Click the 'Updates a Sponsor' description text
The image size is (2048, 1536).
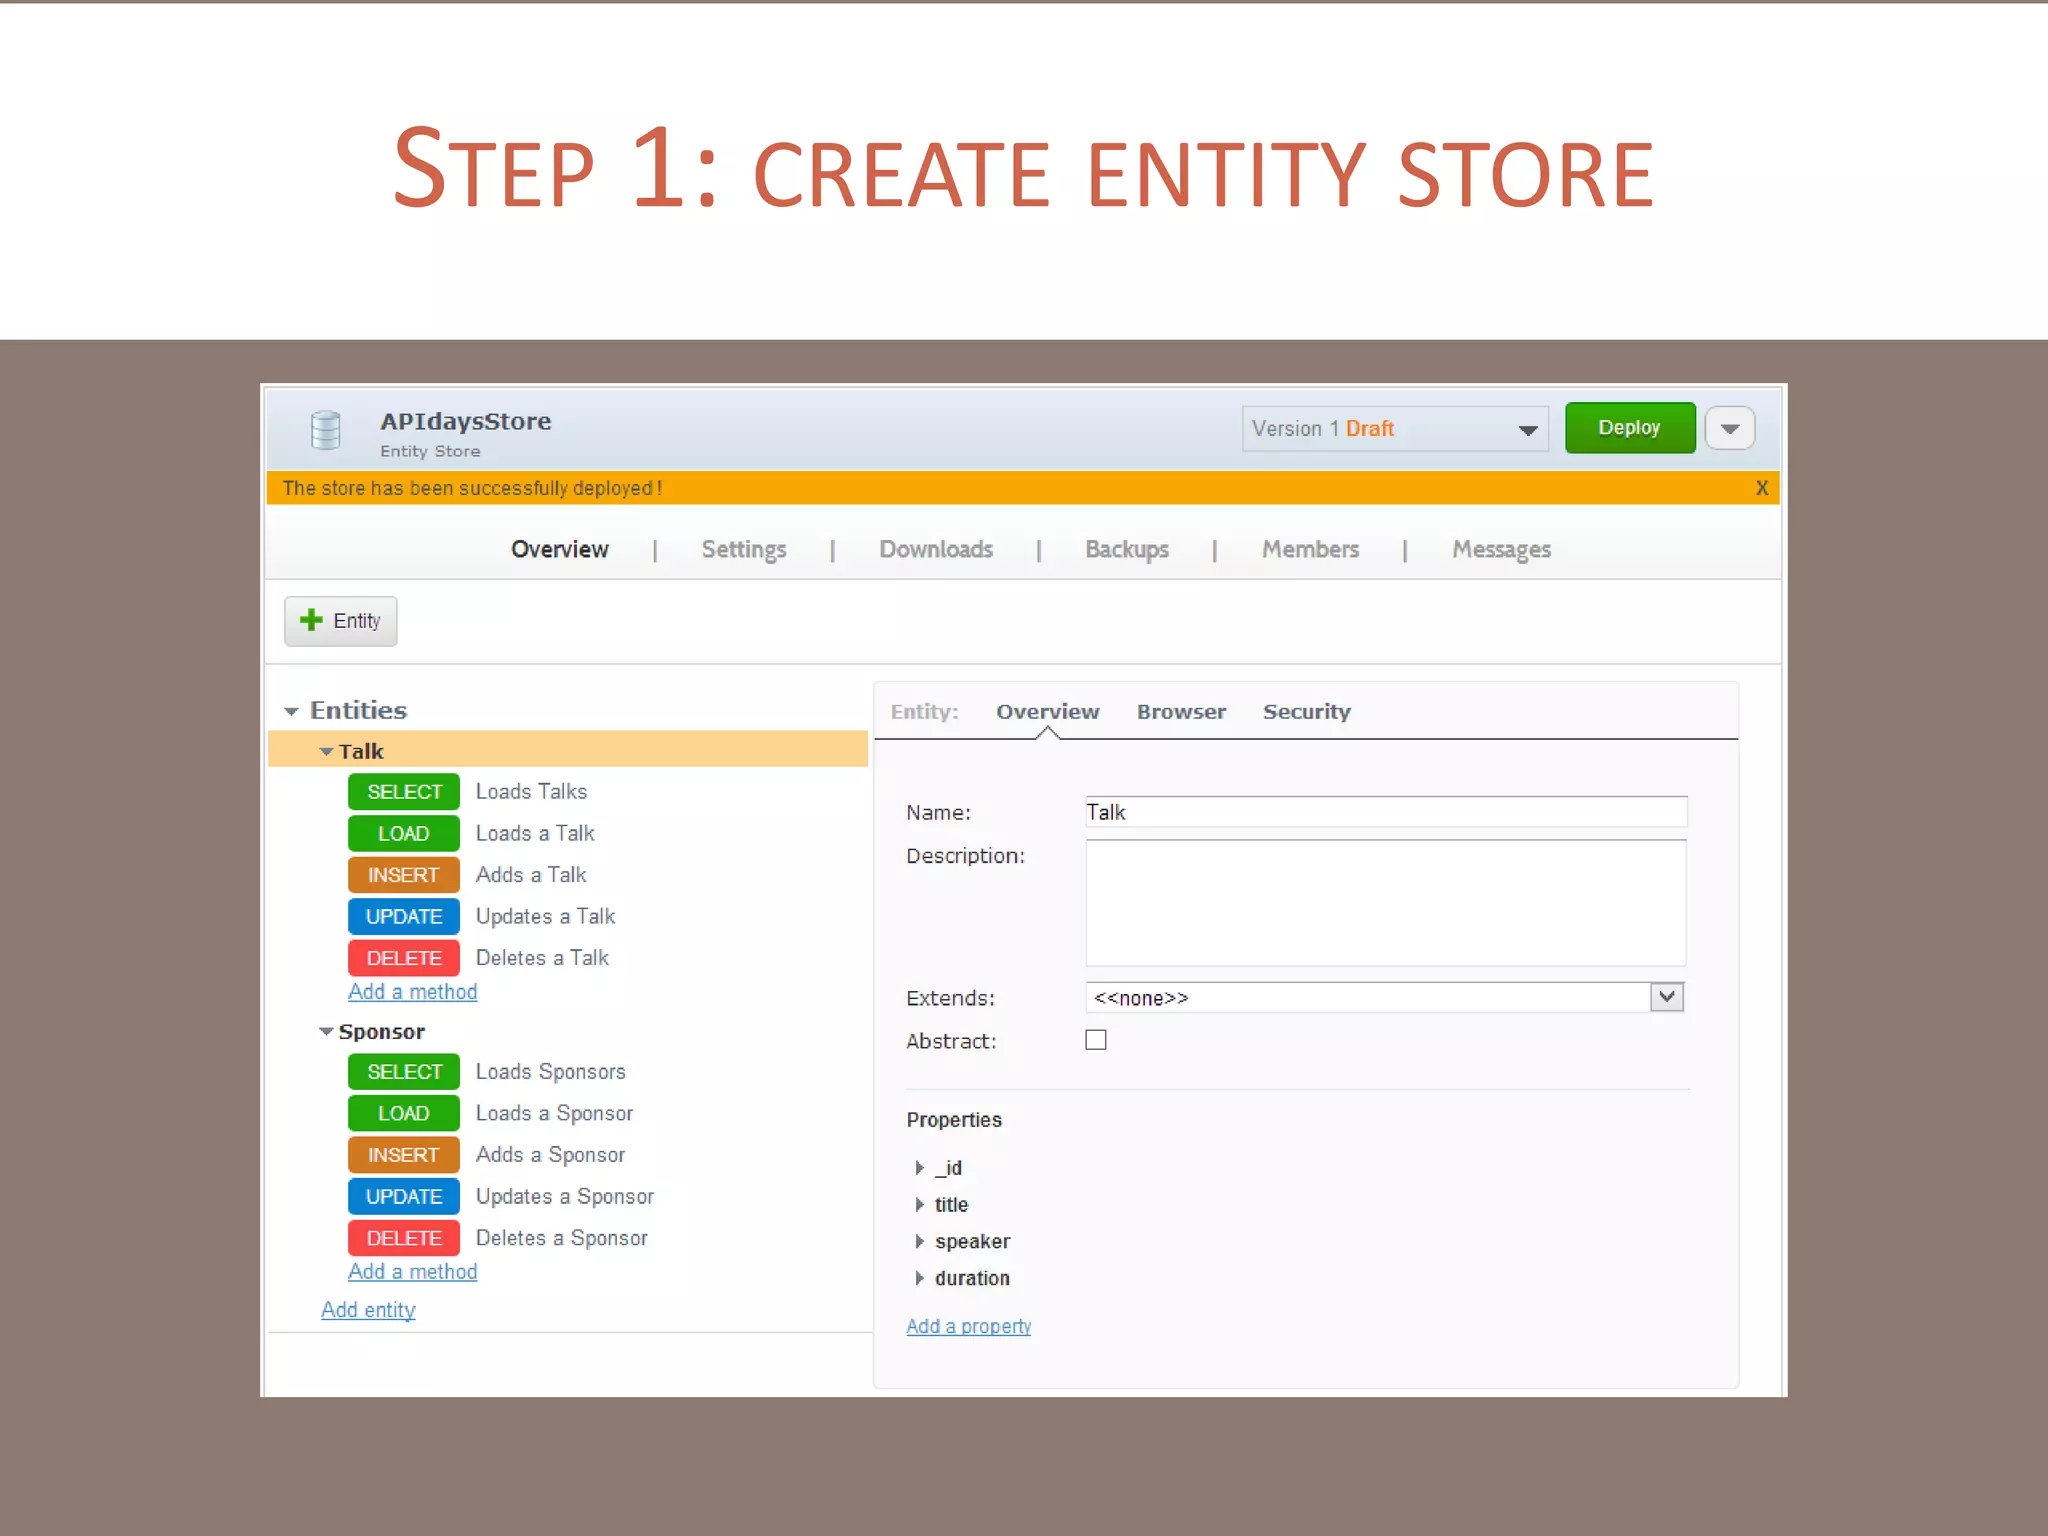tap(564, 1197)
